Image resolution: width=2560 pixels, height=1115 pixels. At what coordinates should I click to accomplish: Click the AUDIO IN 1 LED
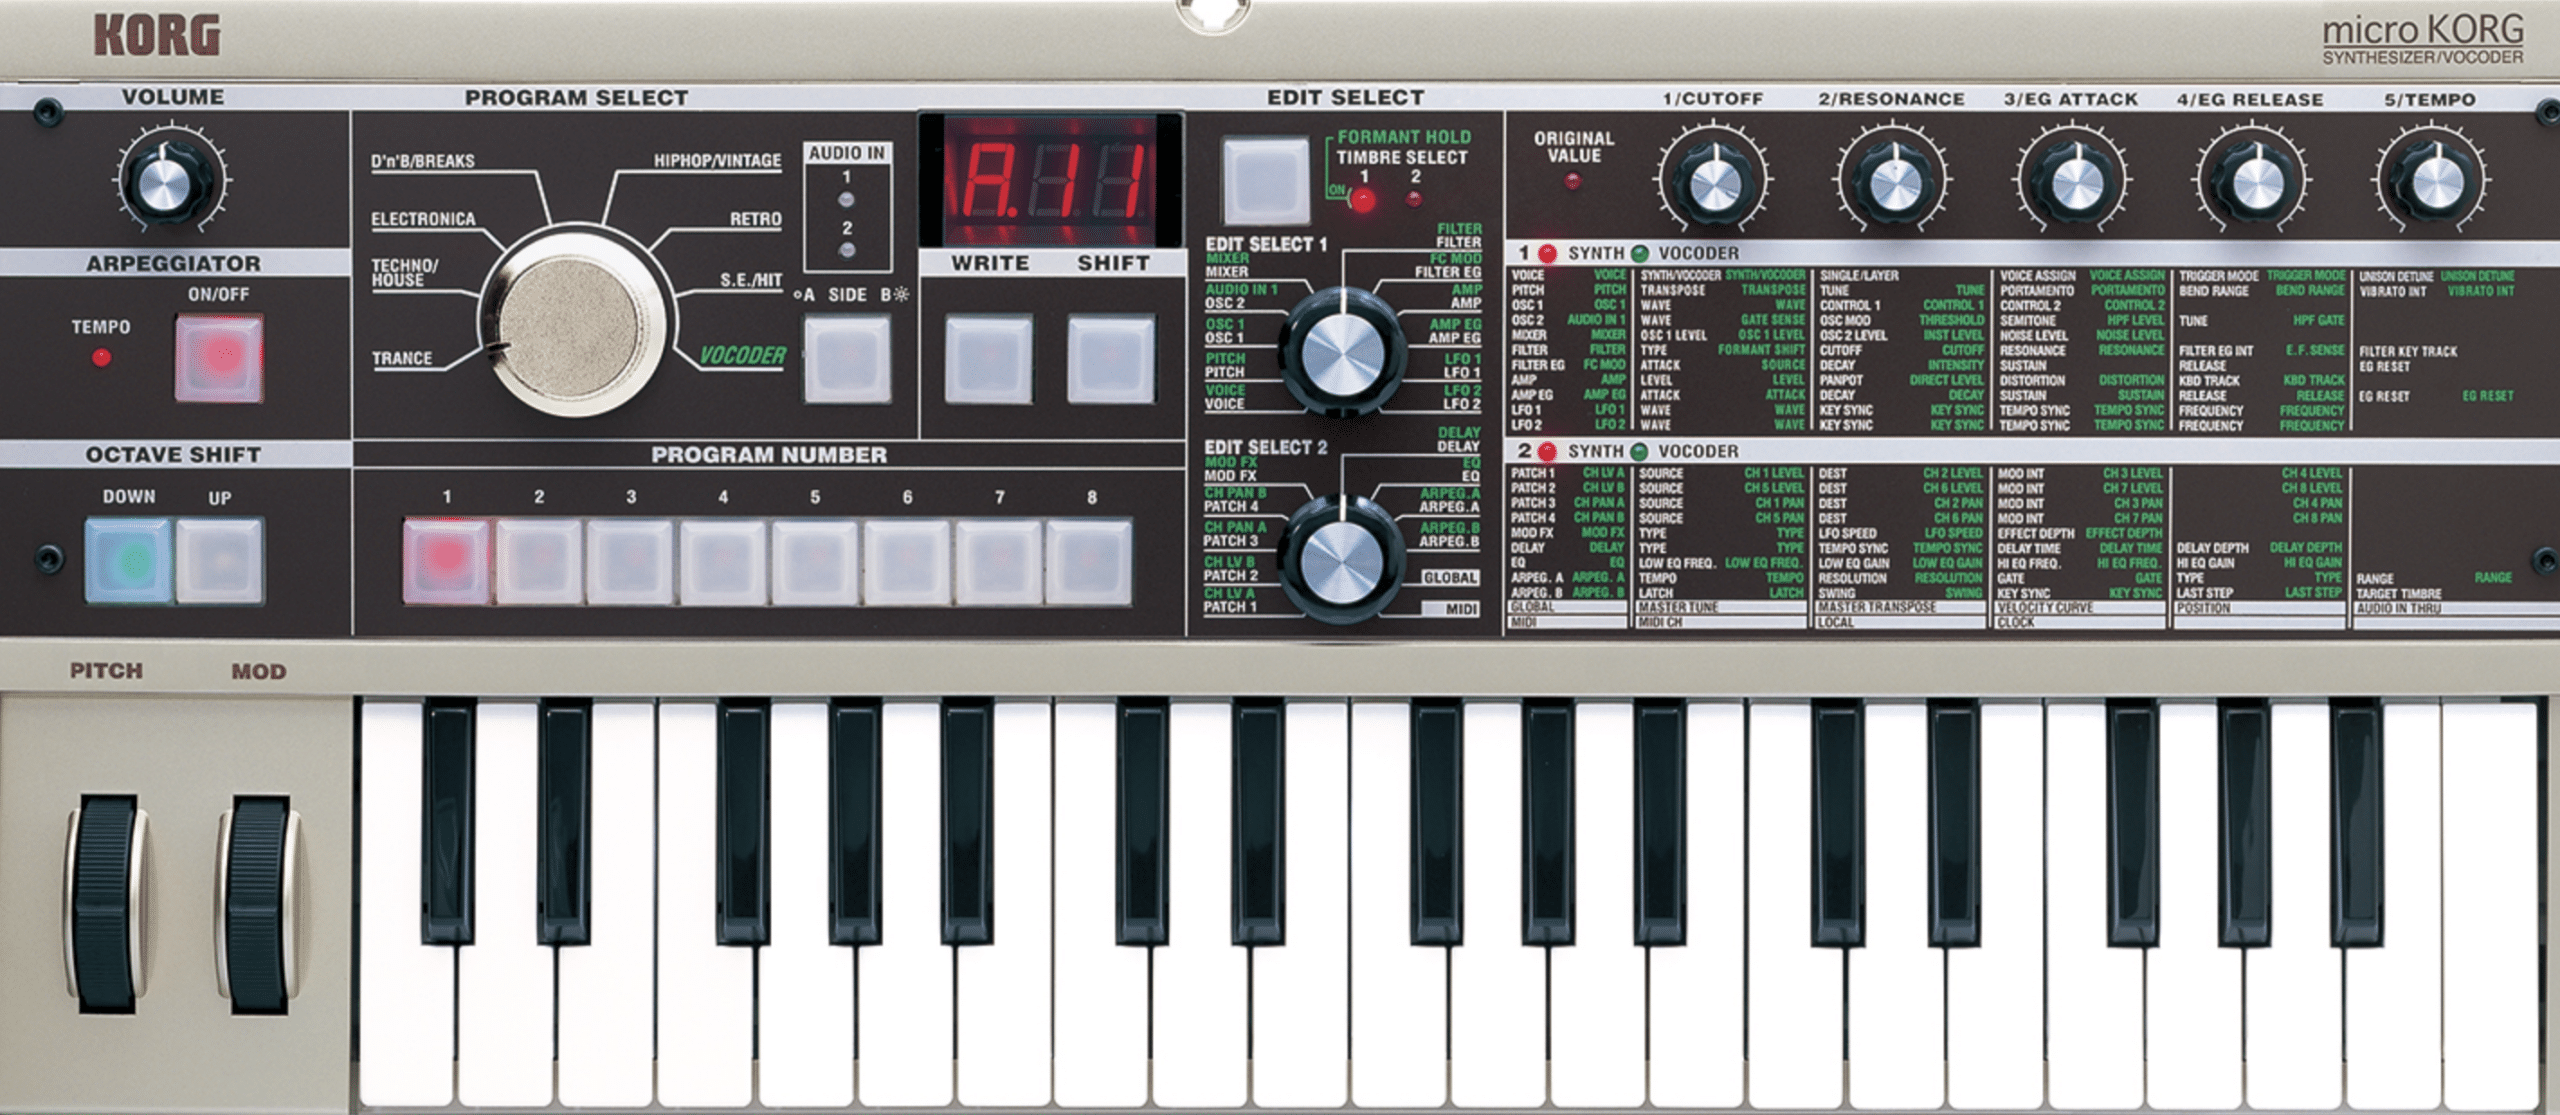coord(846,200)
